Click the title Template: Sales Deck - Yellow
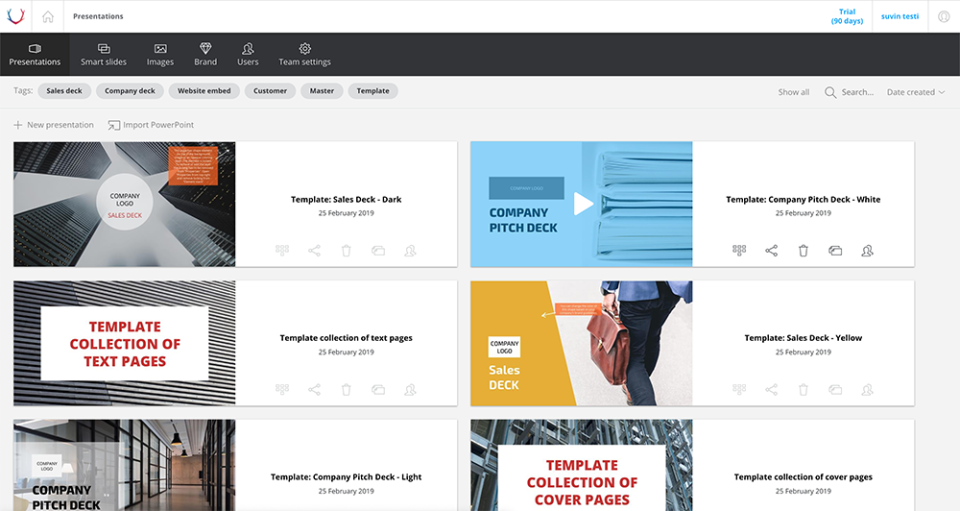This screenshot has height=511, width=960. pyautogui.click(x=803, y=338)
